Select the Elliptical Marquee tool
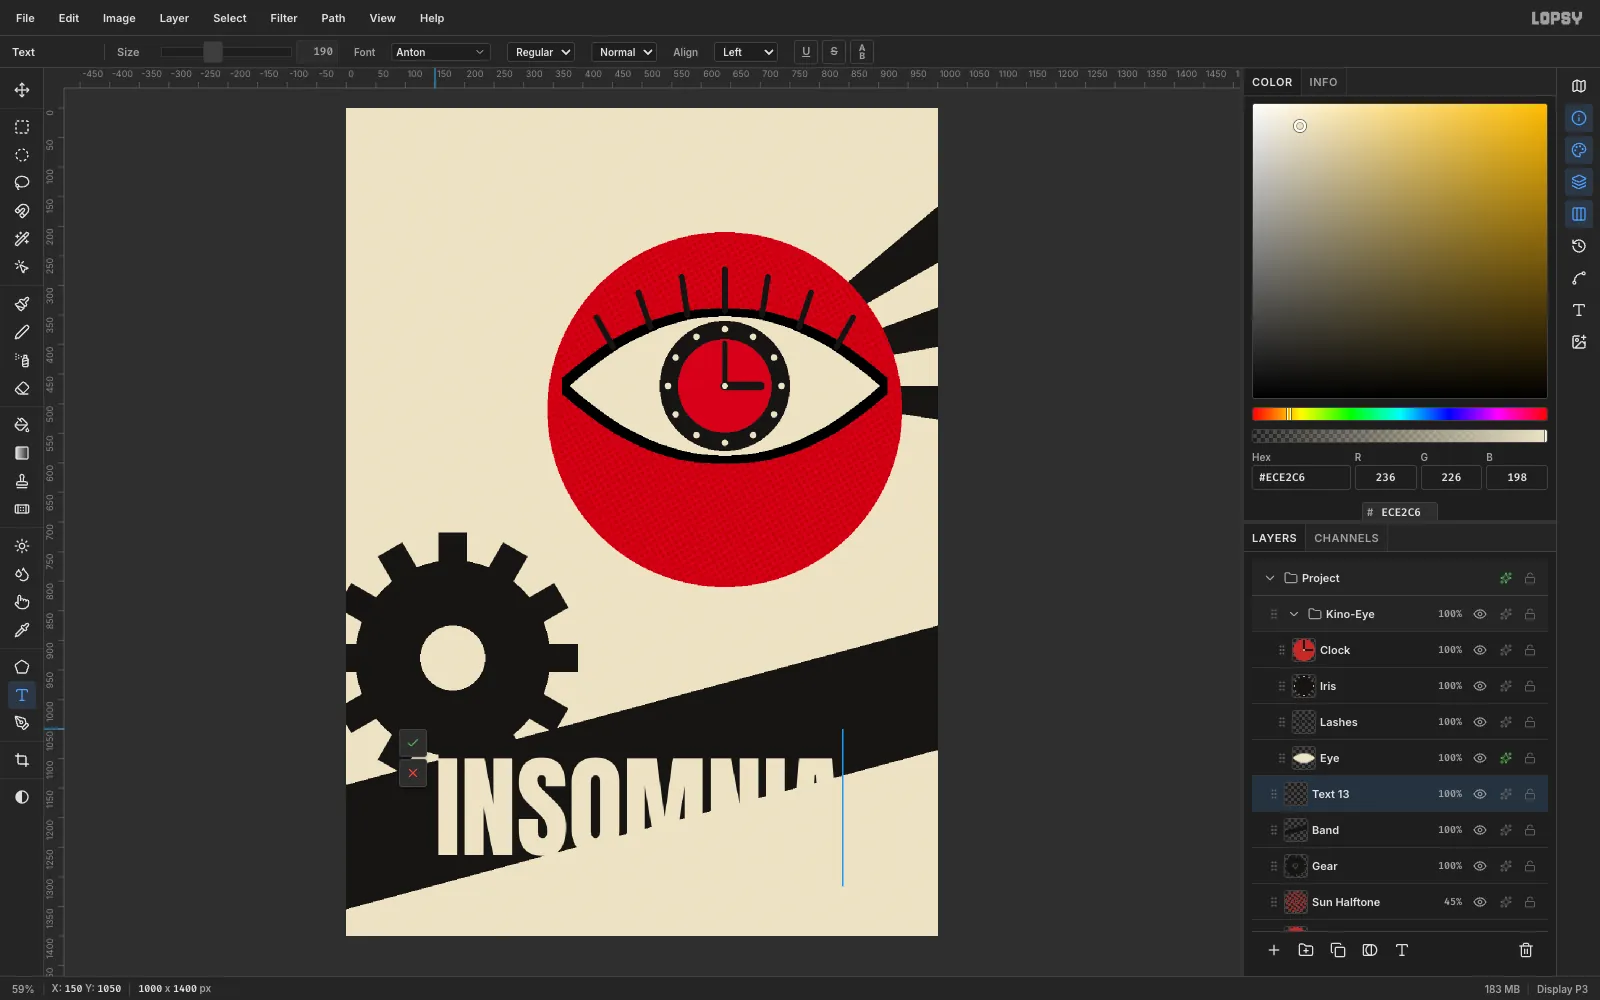This screenshot has width=1600, height=1000. [22, 155]
